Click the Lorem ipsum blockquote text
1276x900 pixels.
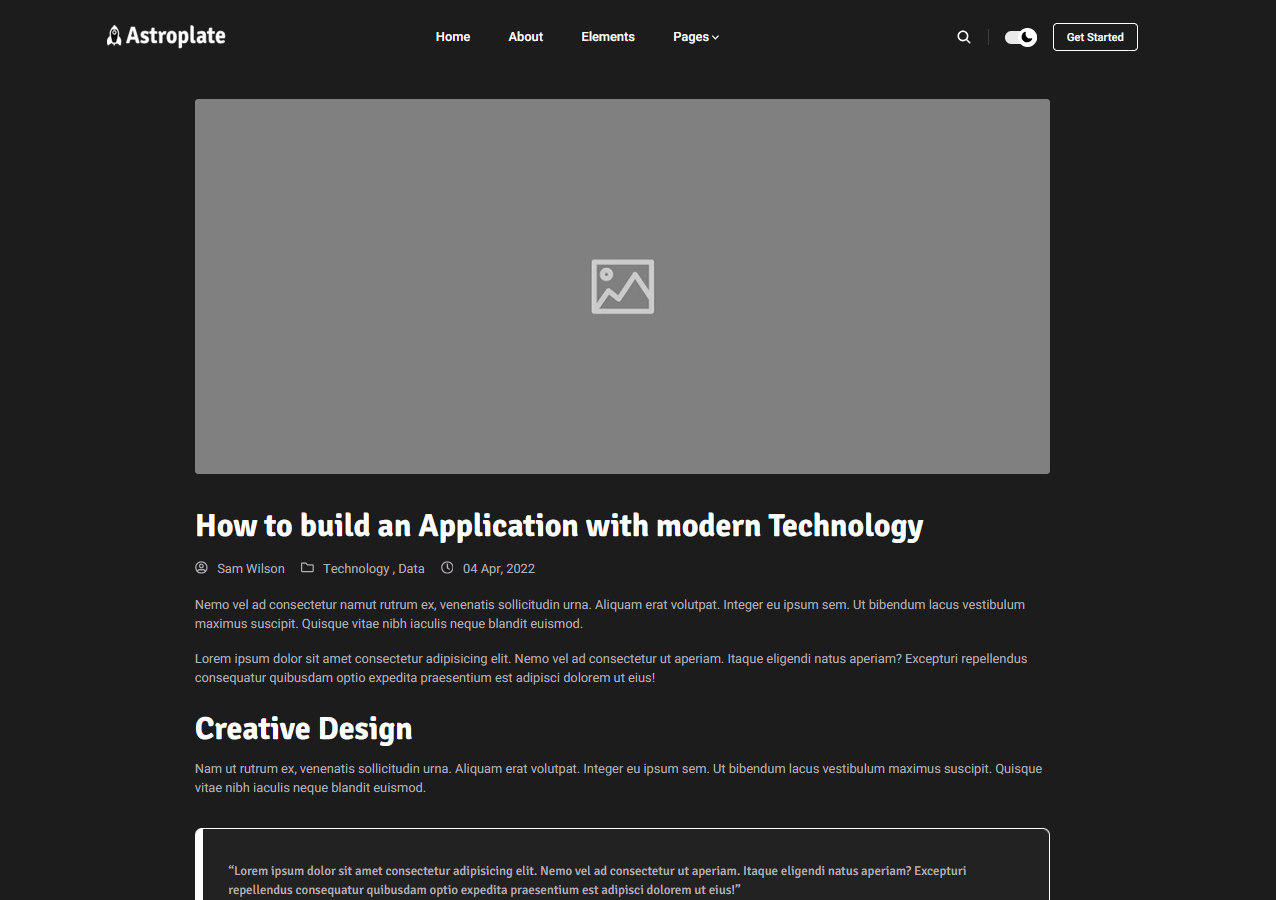pos(597,880)
